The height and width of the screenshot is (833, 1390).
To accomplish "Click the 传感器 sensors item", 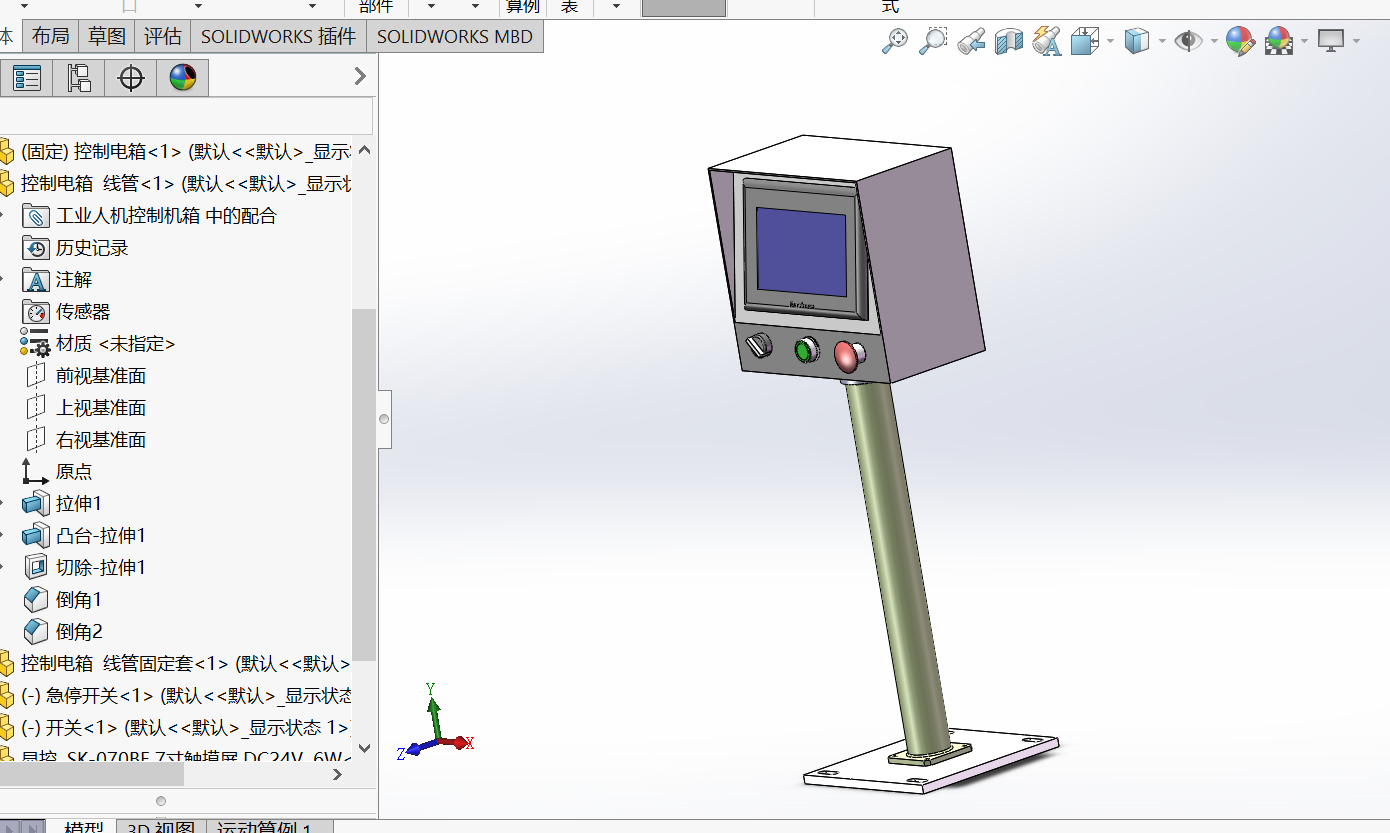I will (x=83, y=312).
